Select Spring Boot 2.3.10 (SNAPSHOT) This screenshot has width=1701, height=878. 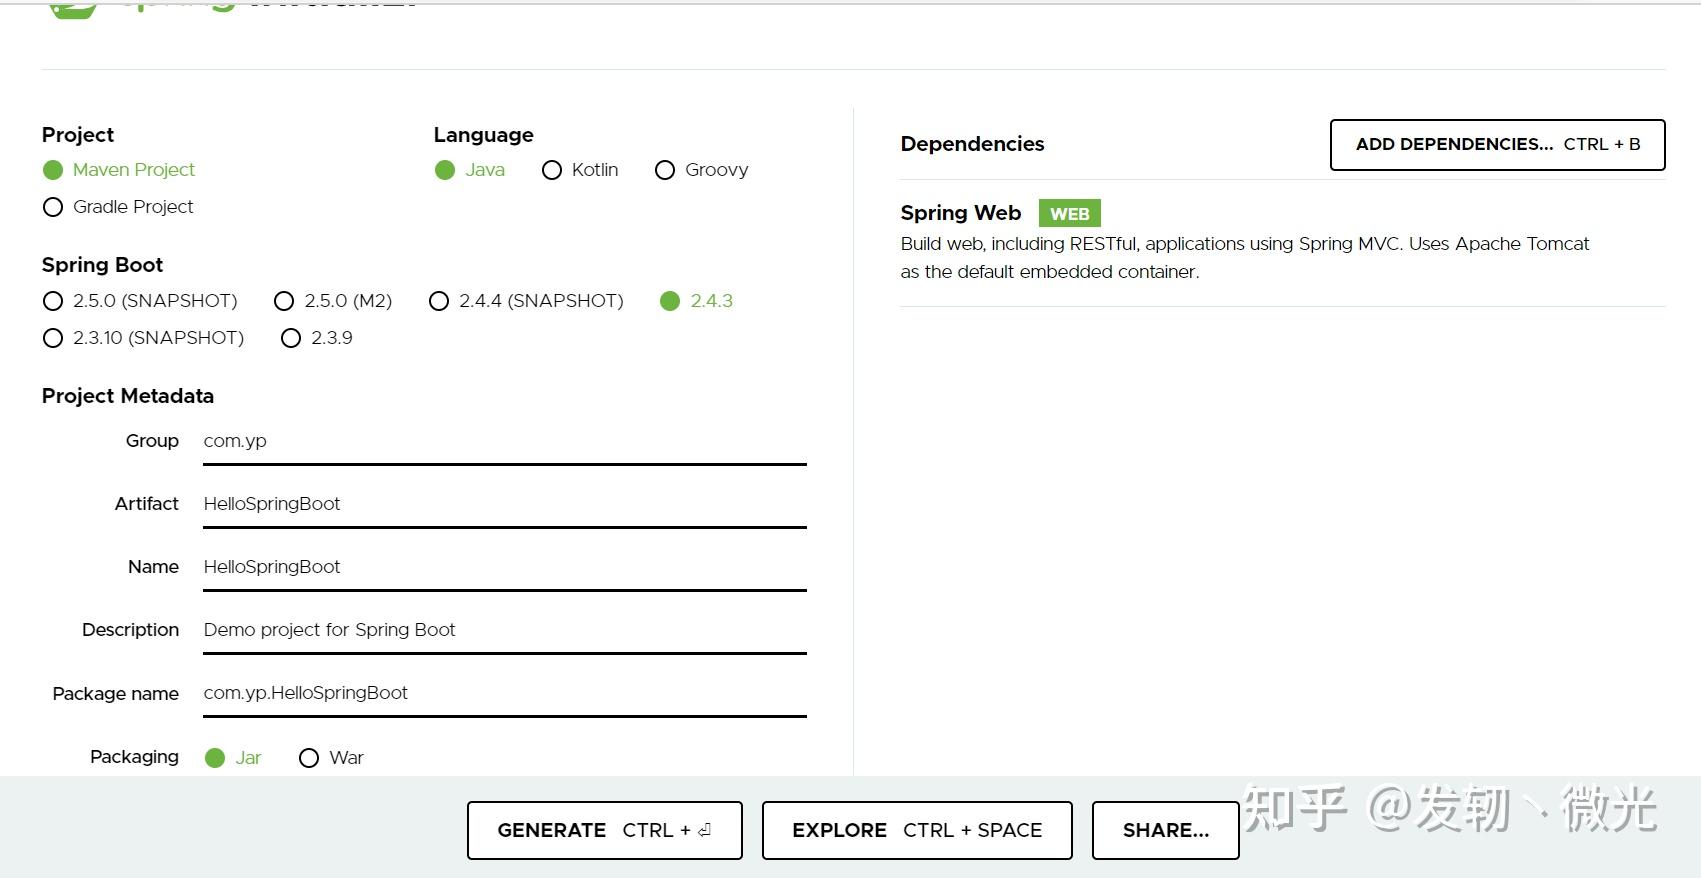(x=53, y=338)
